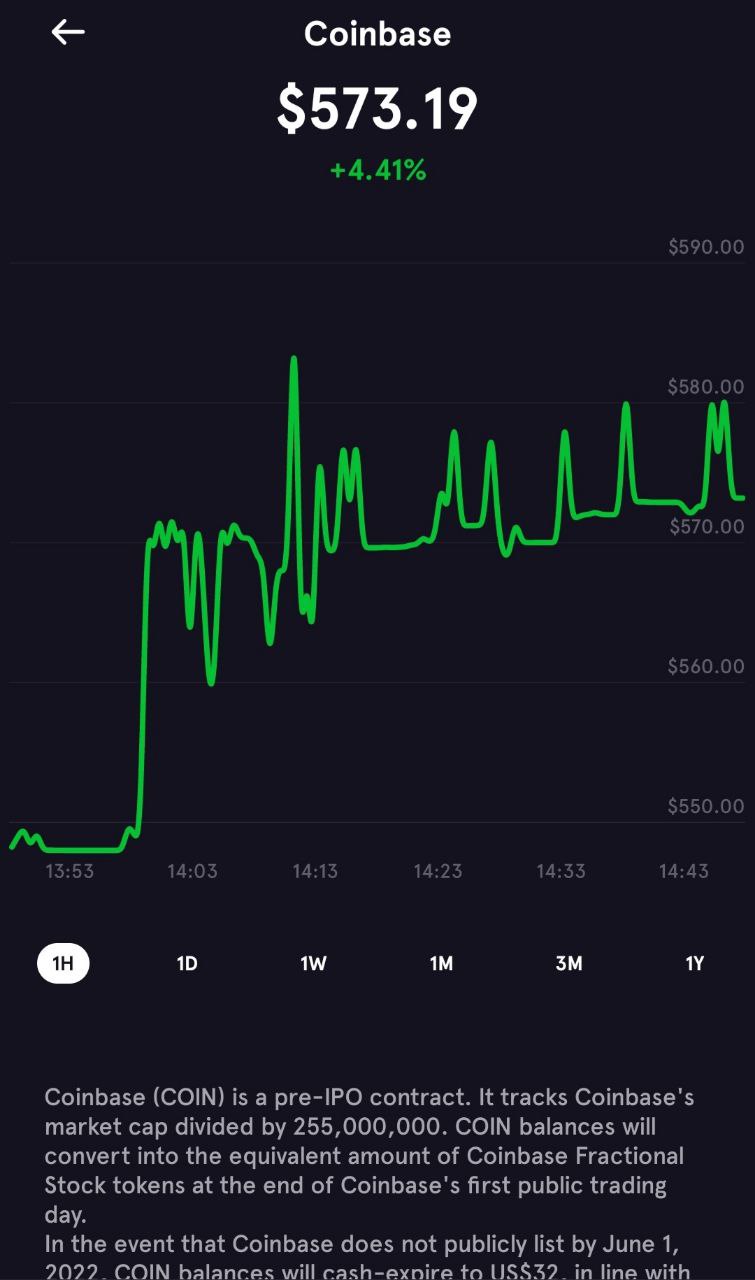Screen dimensions: 755x1280
Task: Tap the $560.00 axis label
Action: click(x=706, y=667)
